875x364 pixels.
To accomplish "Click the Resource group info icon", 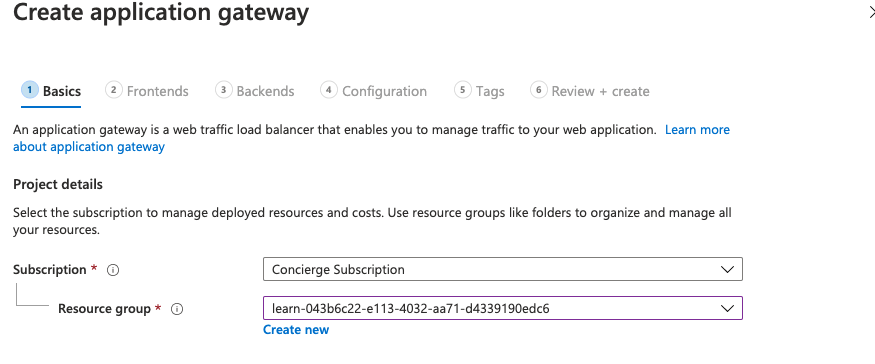I will pyautogui.click(x=177, y=309).
